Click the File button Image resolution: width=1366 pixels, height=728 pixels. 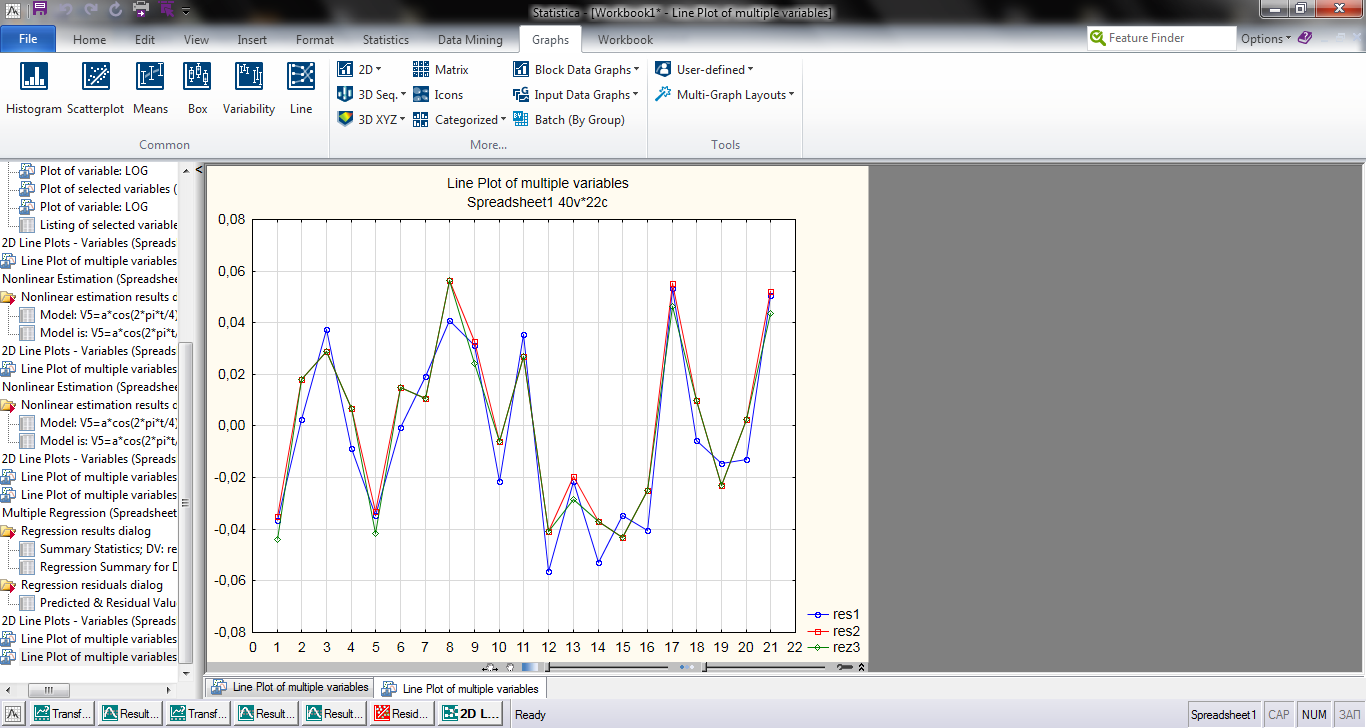[28, 40]
